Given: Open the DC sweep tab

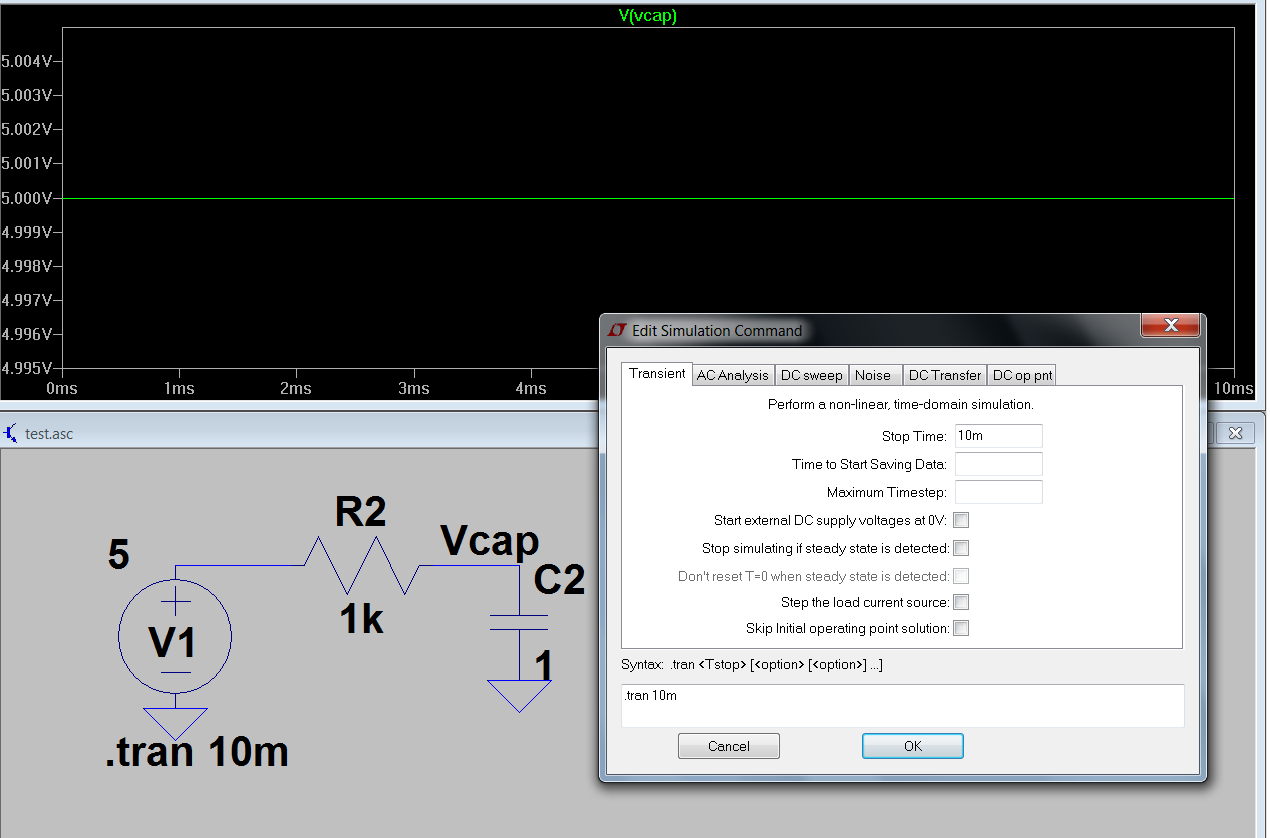Looking at the screenshot, I should click(812, 375).
